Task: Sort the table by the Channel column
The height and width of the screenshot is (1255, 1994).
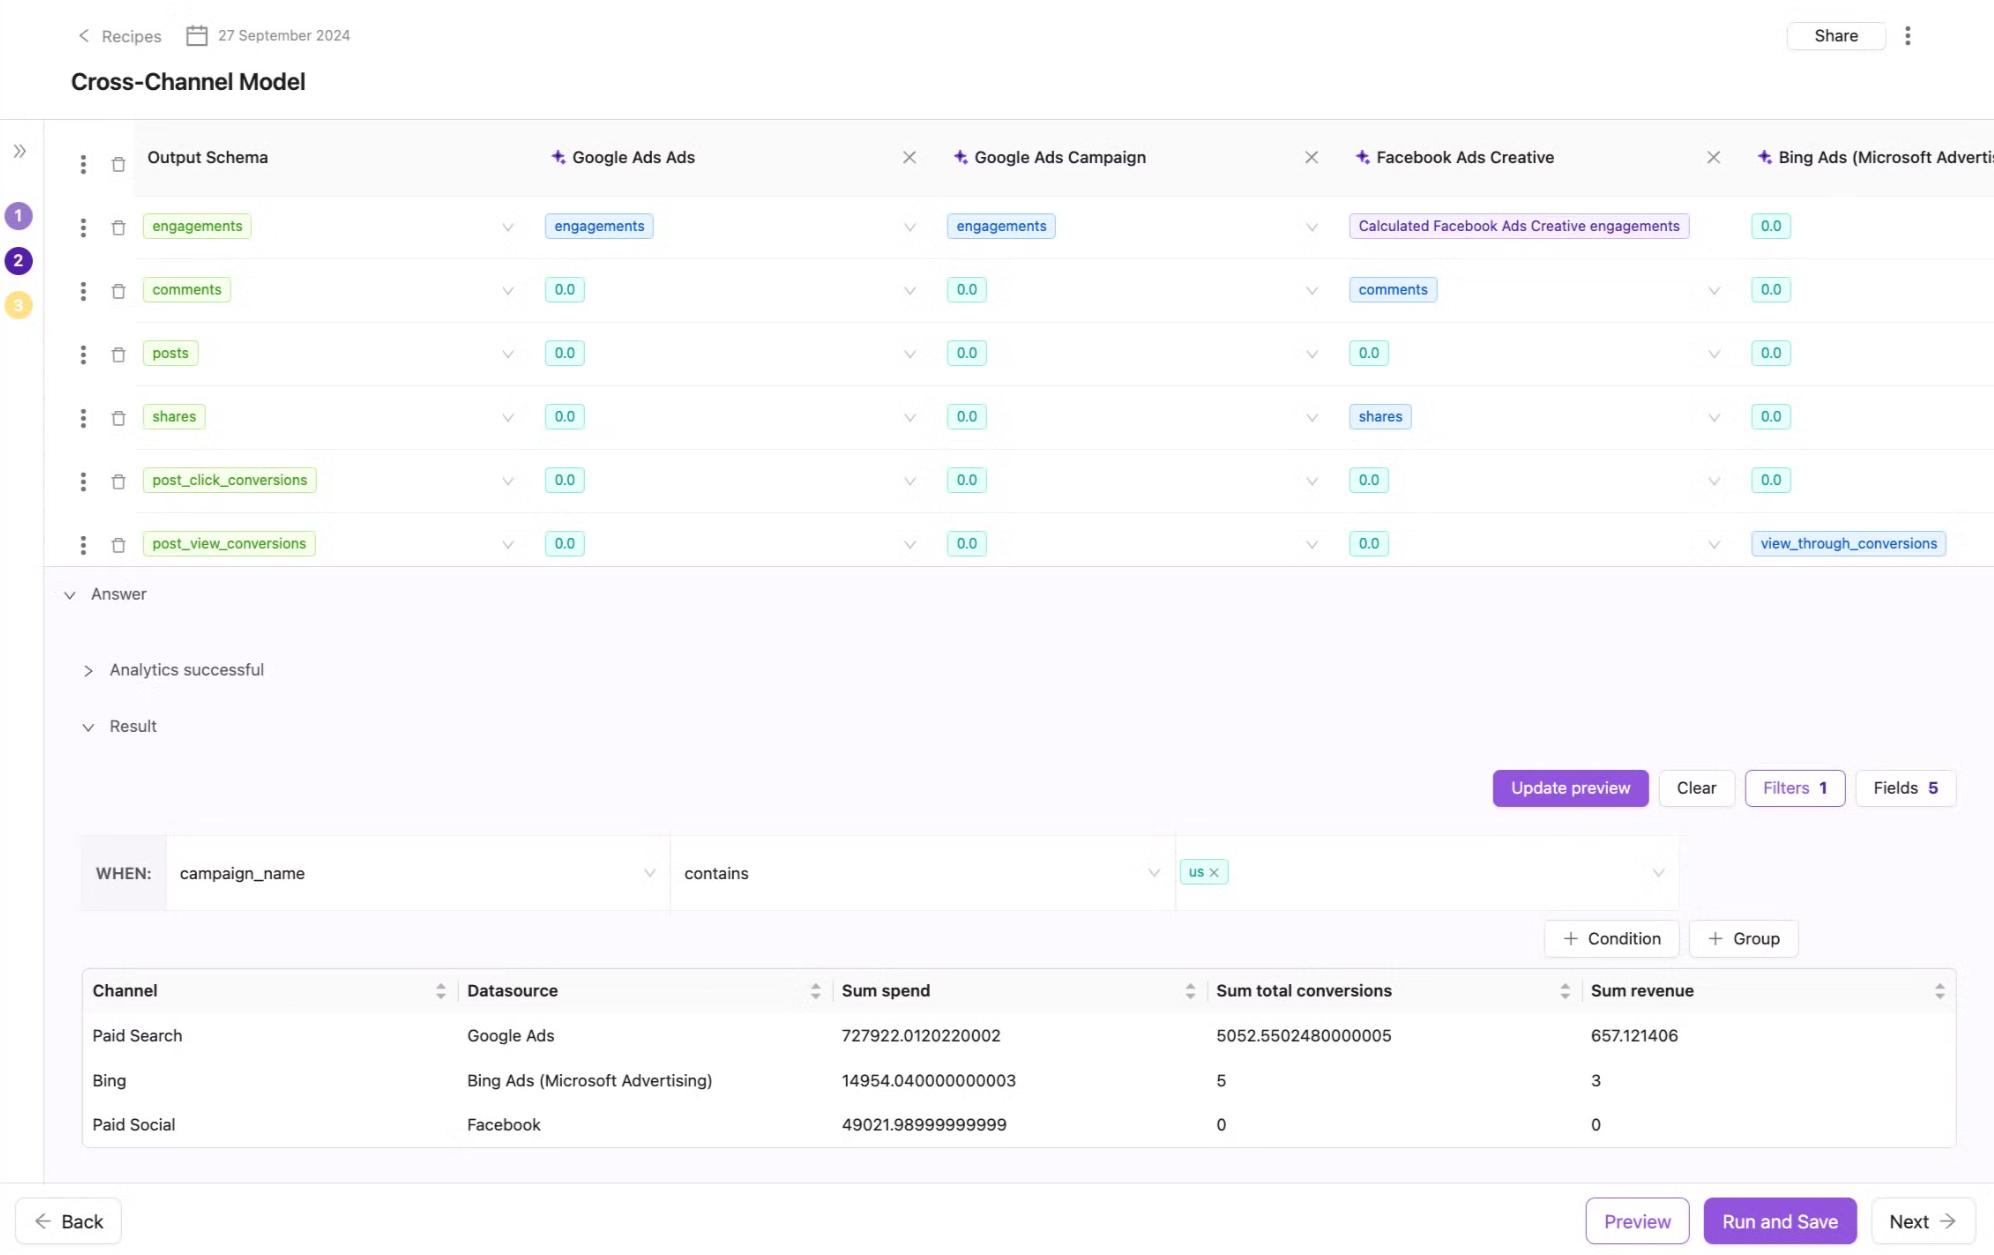Action: point(440,991)
